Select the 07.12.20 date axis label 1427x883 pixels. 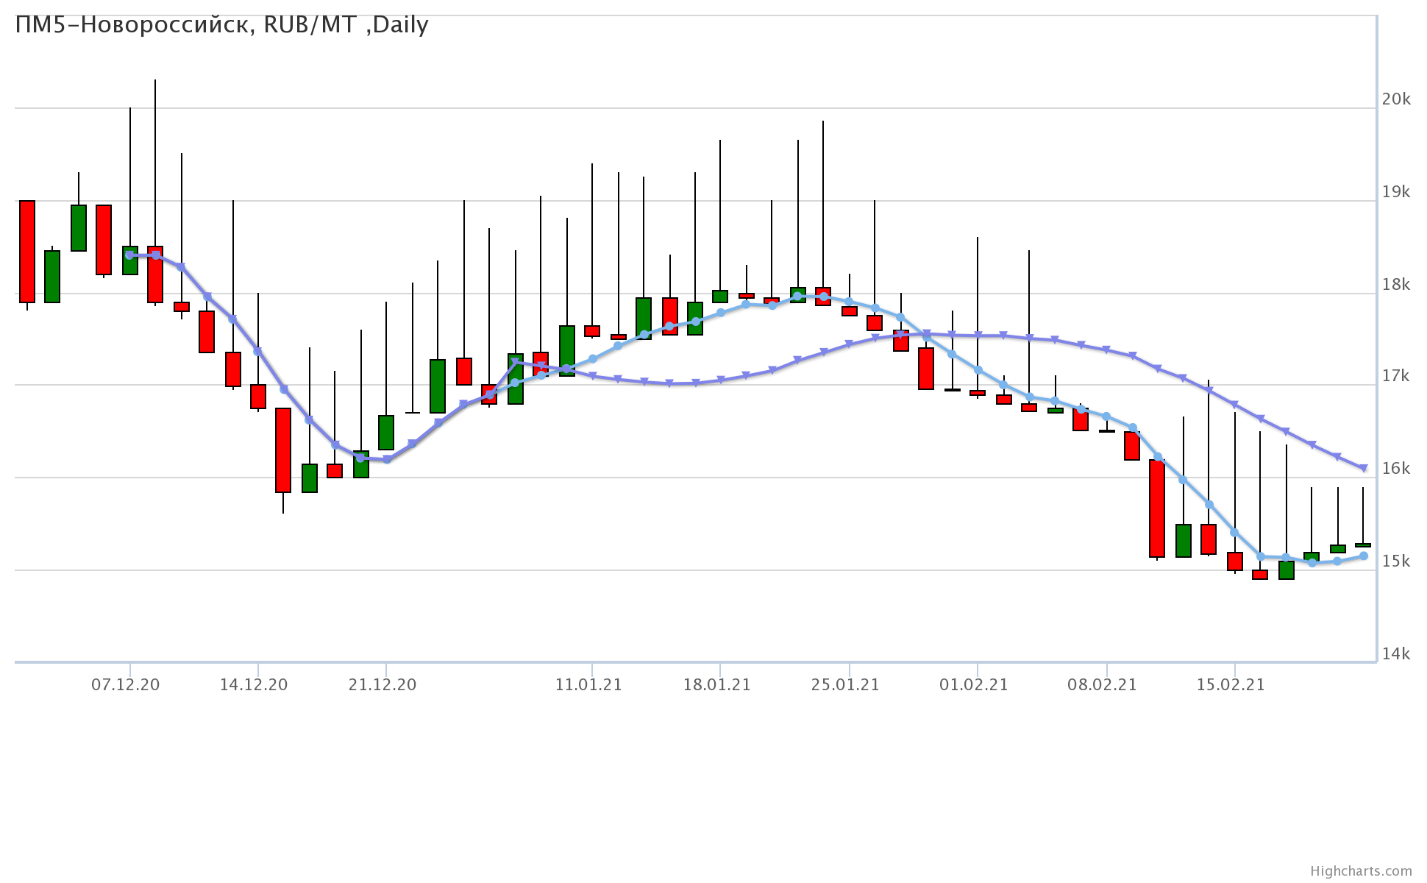[x=126, y=685]
